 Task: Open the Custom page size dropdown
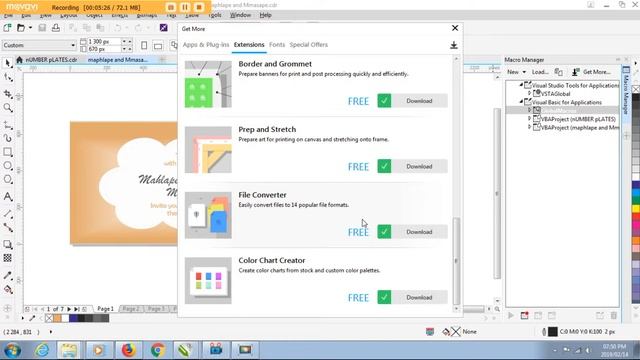(39, 45)
